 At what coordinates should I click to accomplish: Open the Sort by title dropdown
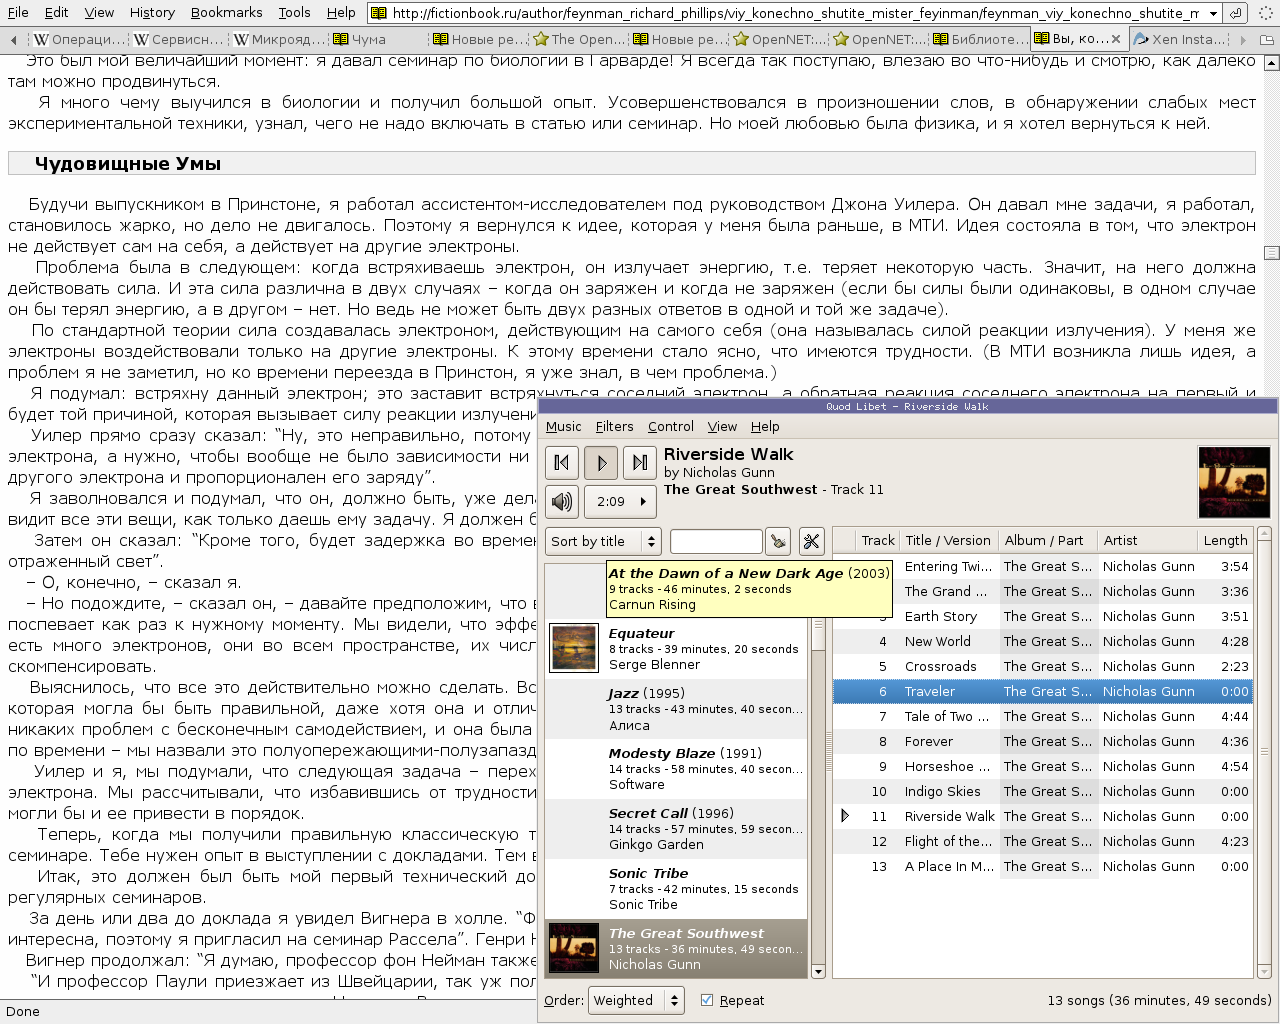click(603, 542)
